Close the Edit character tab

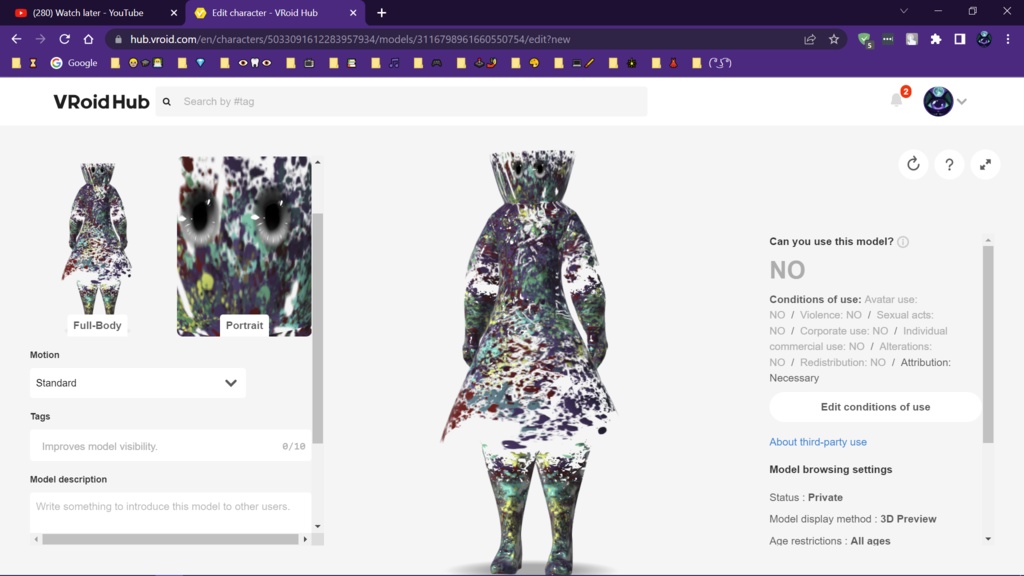[x=353, y=12]
